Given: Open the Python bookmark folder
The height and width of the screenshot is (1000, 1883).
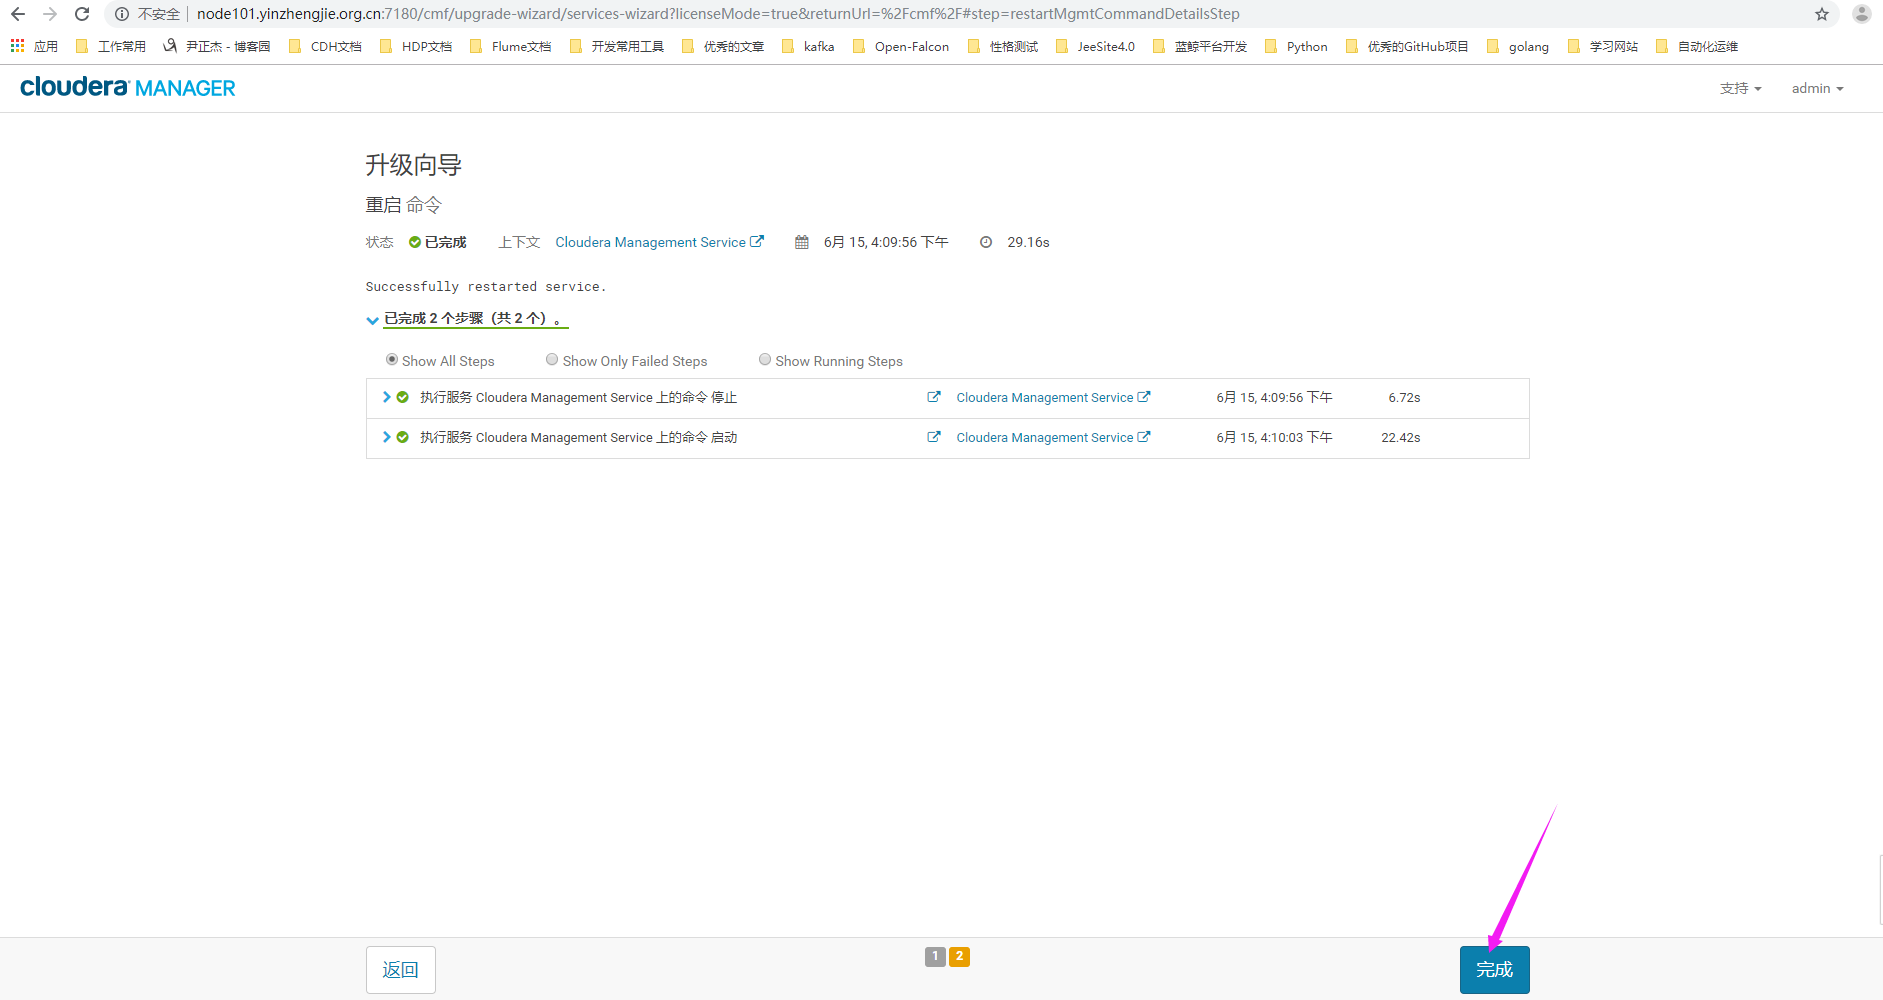Looking at the screenshot, I should (x=1296, y=46).
